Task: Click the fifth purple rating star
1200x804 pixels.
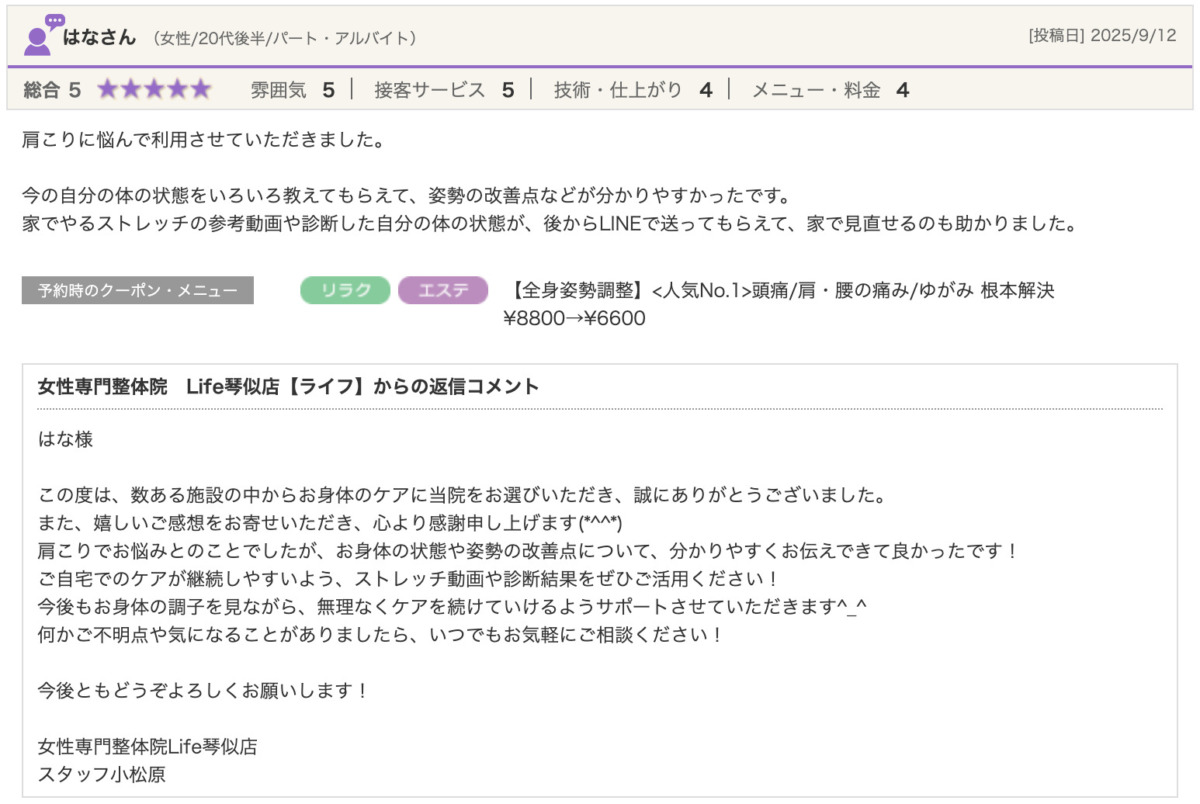Action: click(x=201, y=90)
